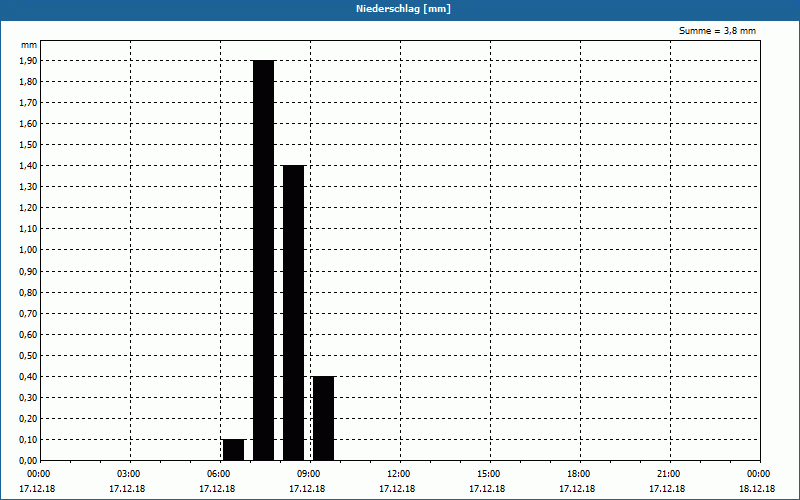The width and height of the screenshot is (800, 500).
Task: Select the Summe = 3,8 mm label
Action: (x=717, y=31)
